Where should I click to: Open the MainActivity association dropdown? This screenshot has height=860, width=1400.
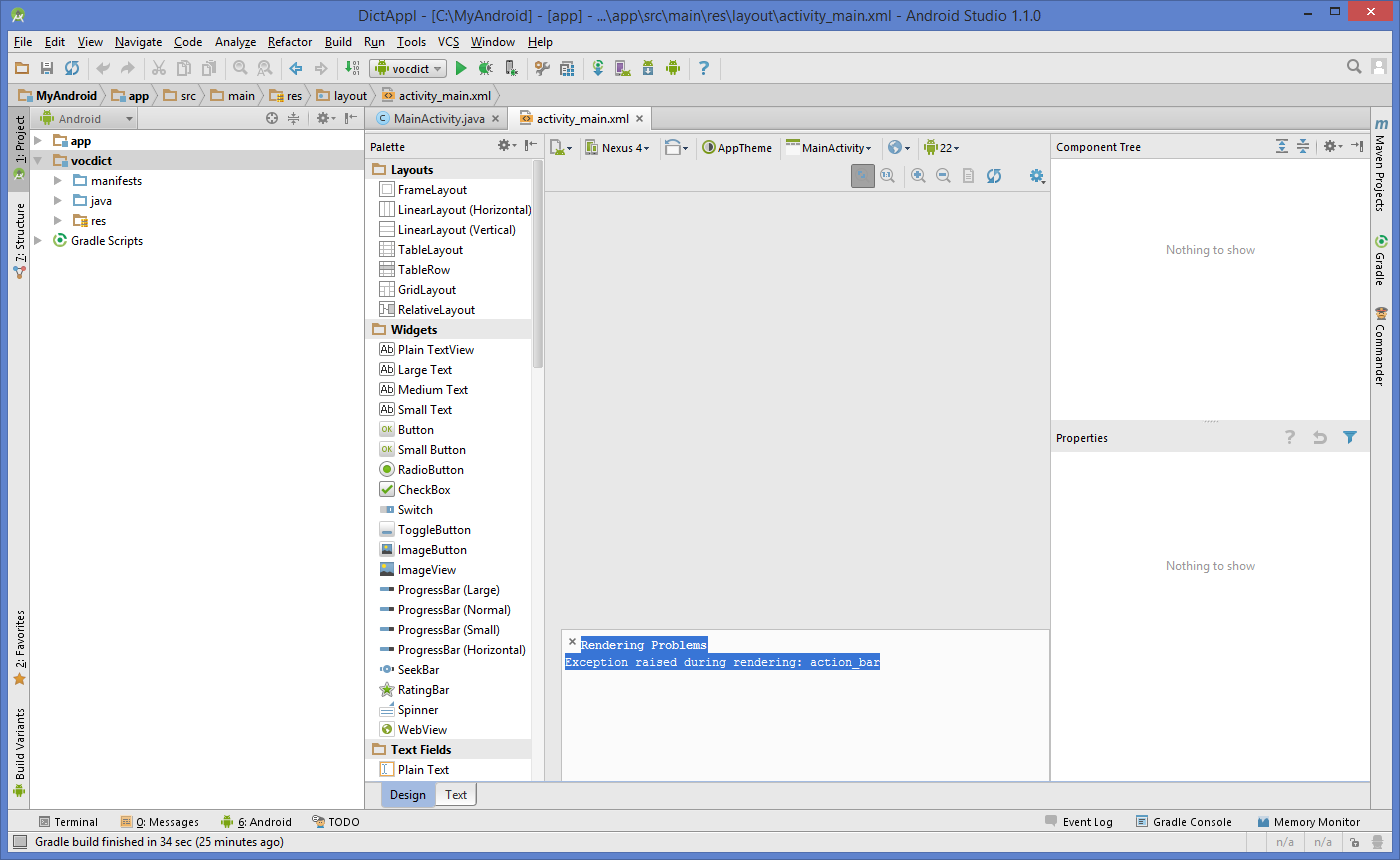[829, 147]
